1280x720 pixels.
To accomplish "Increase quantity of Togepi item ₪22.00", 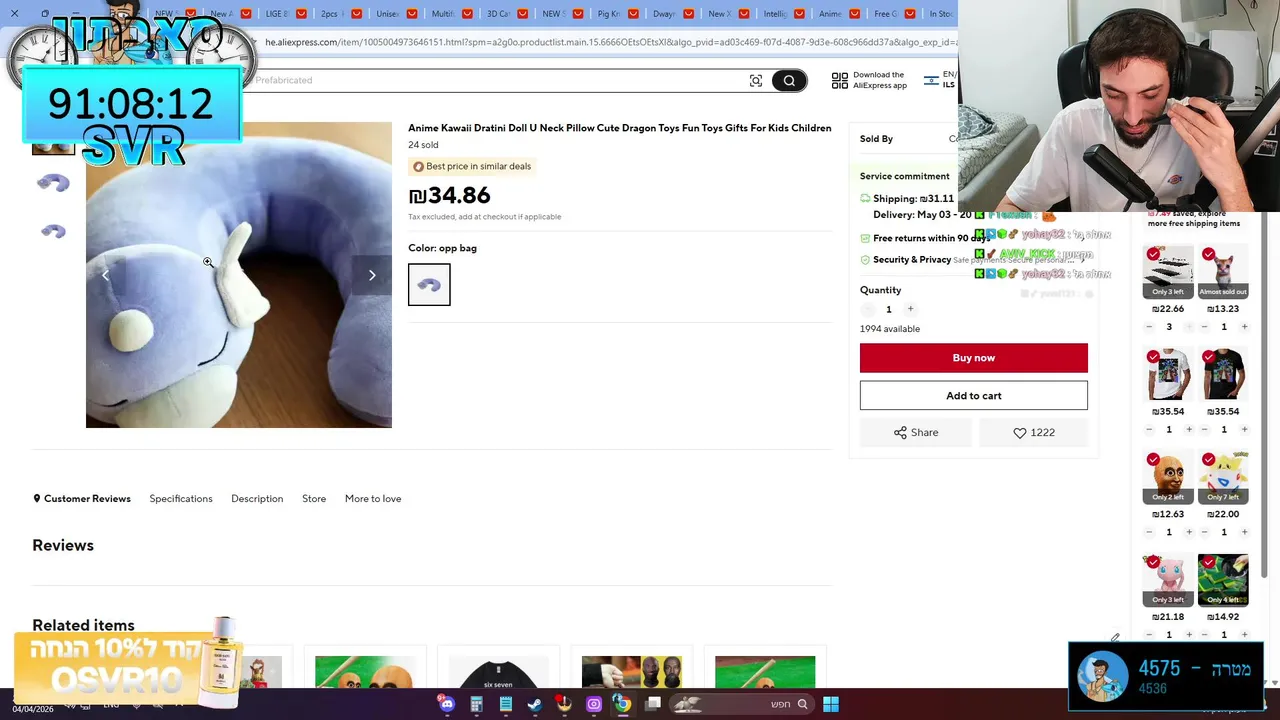I will [1244, 532].
